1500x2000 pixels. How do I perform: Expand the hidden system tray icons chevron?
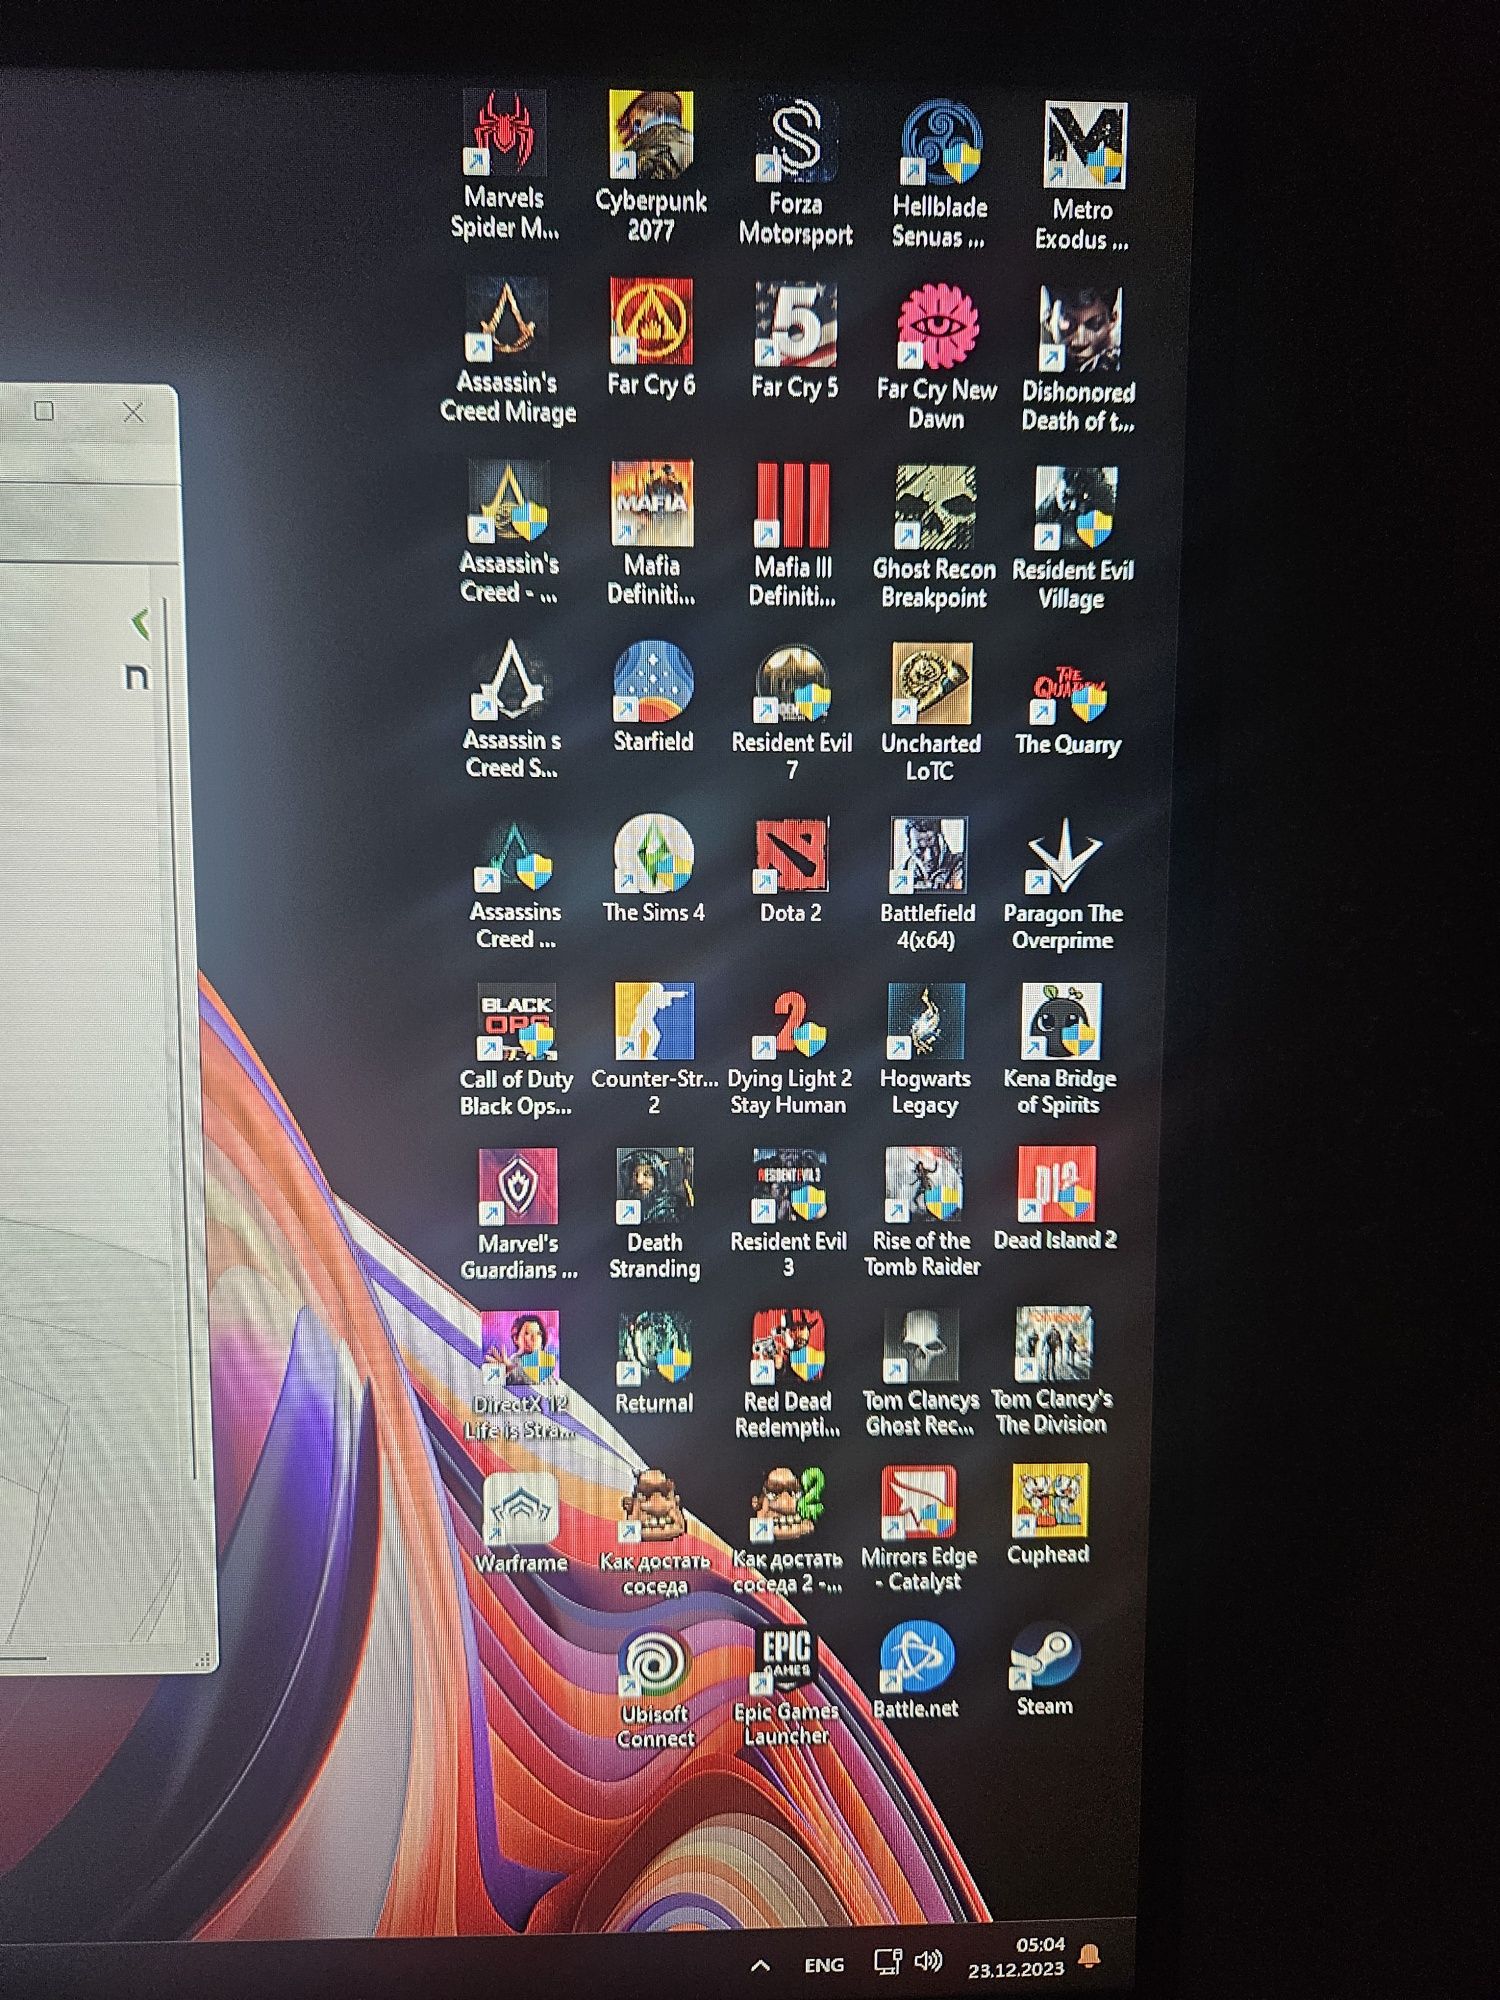[x=760, y=1966]
